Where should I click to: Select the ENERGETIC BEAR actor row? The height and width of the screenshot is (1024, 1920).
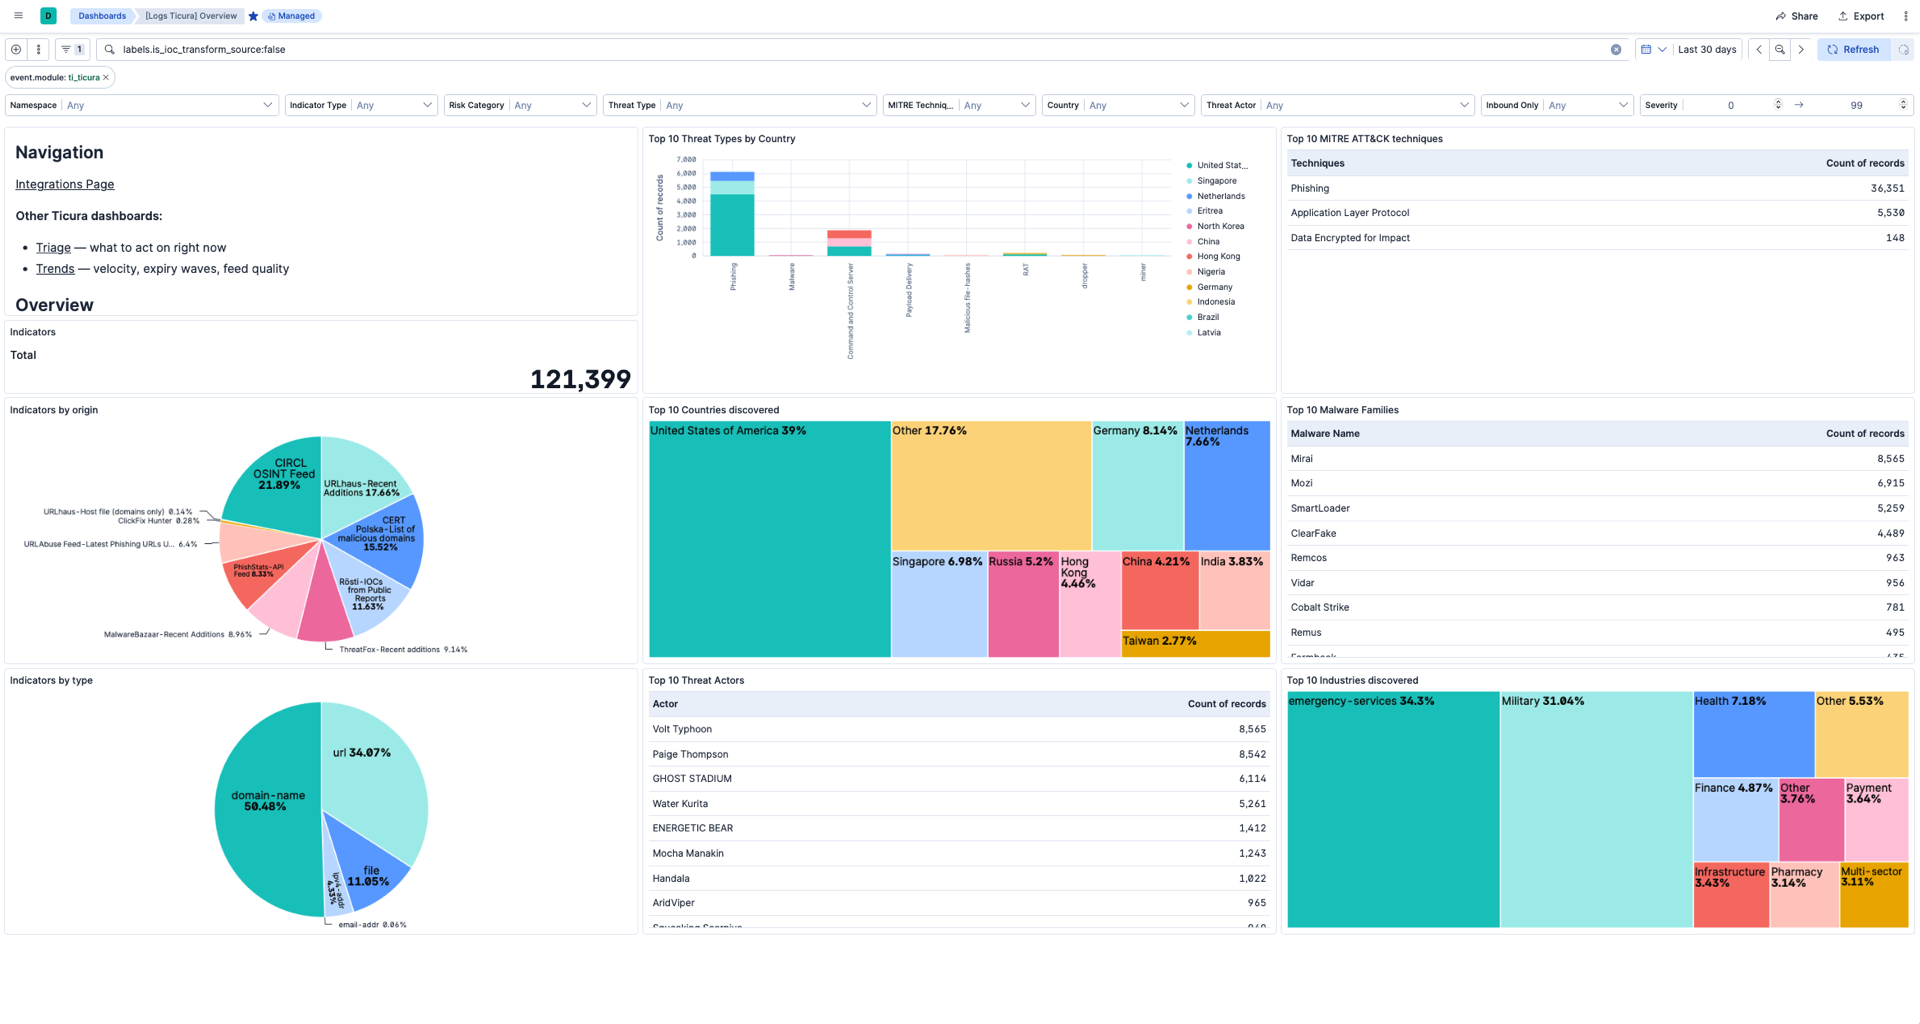959,828
